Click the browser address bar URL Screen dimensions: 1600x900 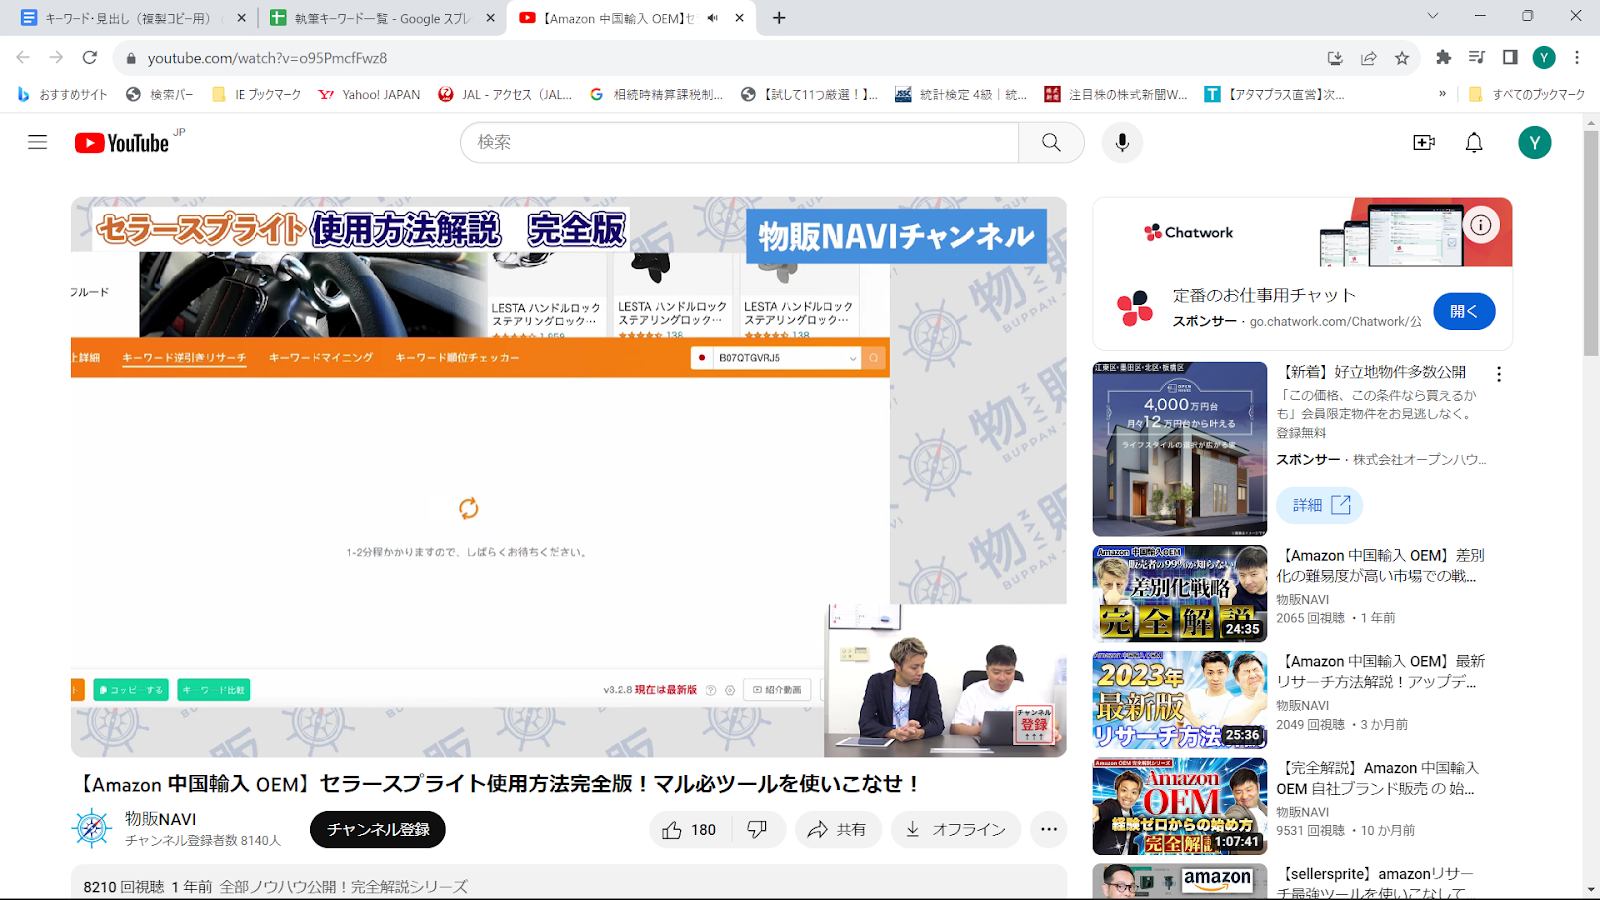pos(267,58)
